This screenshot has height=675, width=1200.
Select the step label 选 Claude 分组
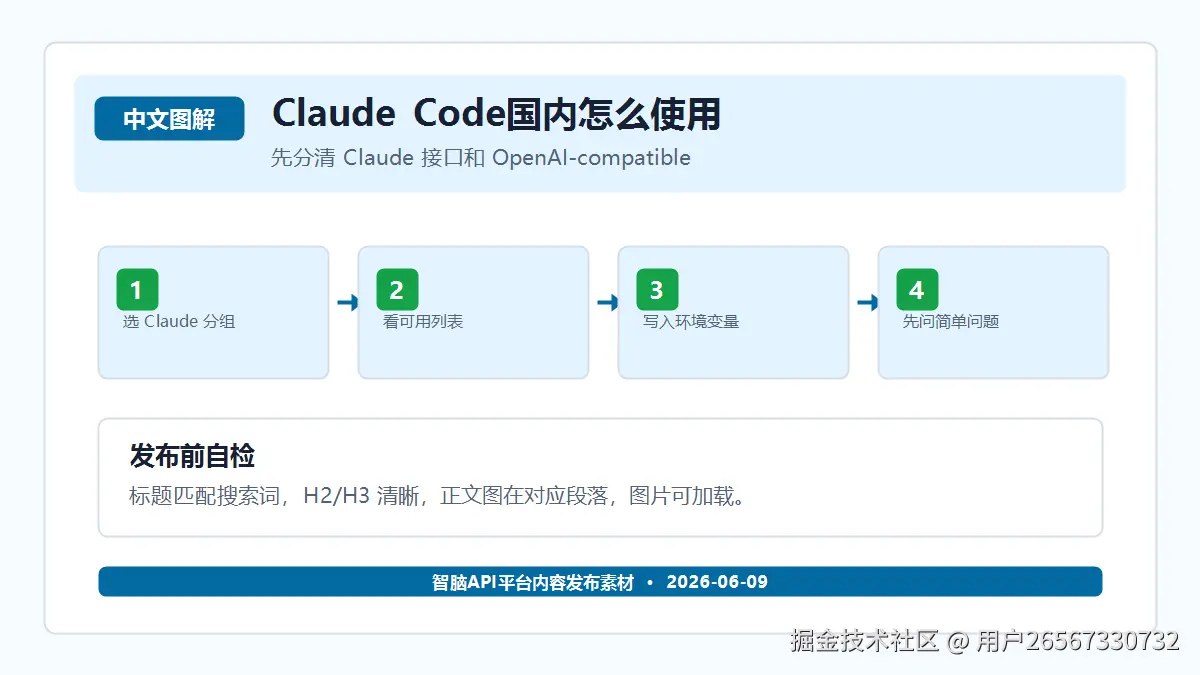point(179,322)
